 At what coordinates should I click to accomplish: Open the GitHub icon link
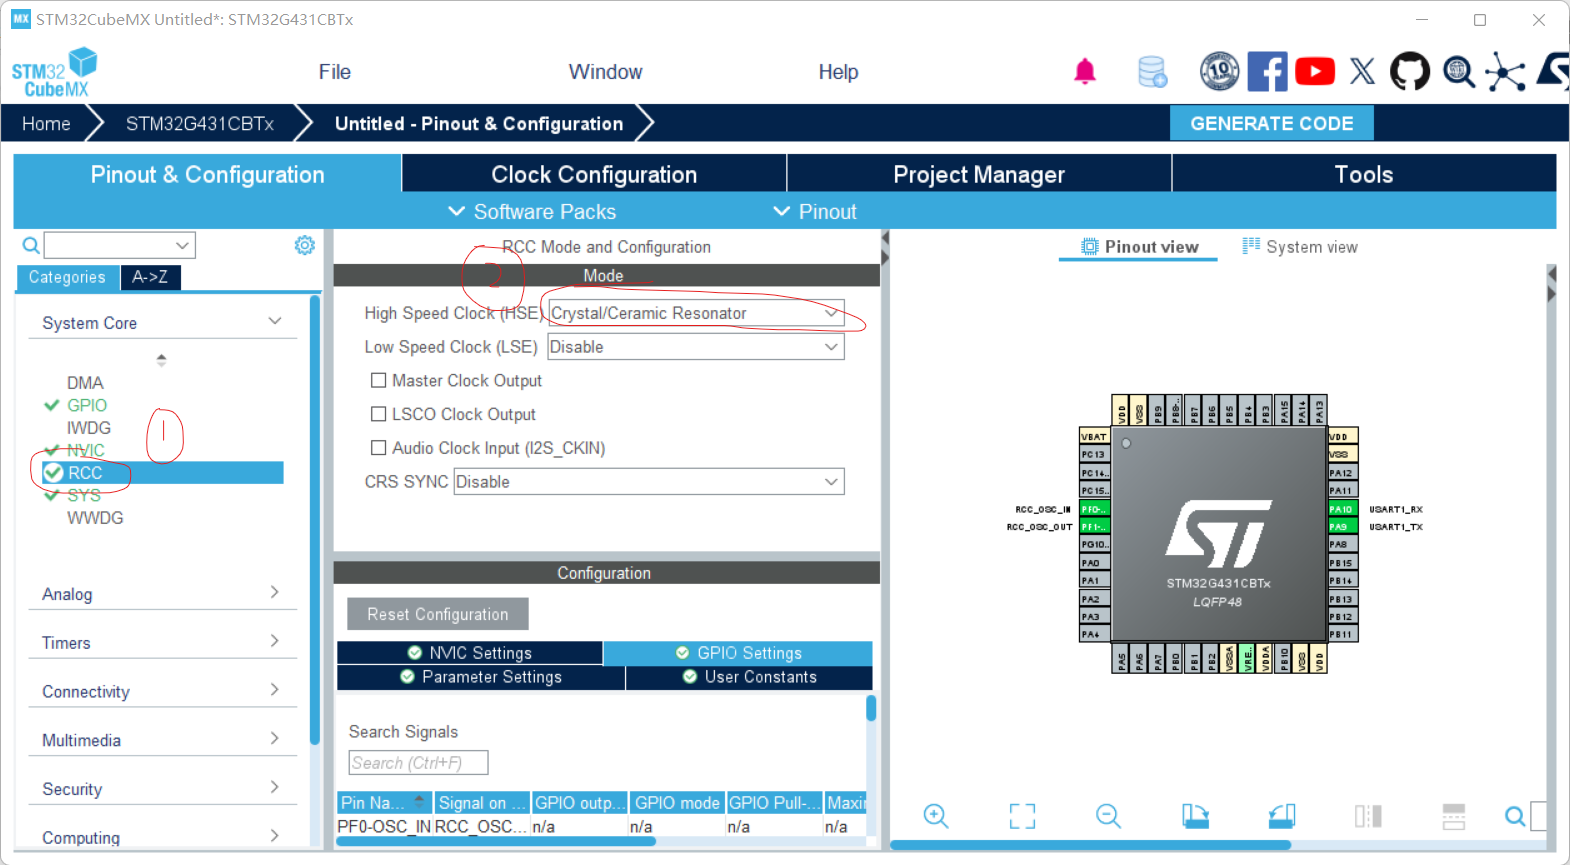(x=1409, y=72)
